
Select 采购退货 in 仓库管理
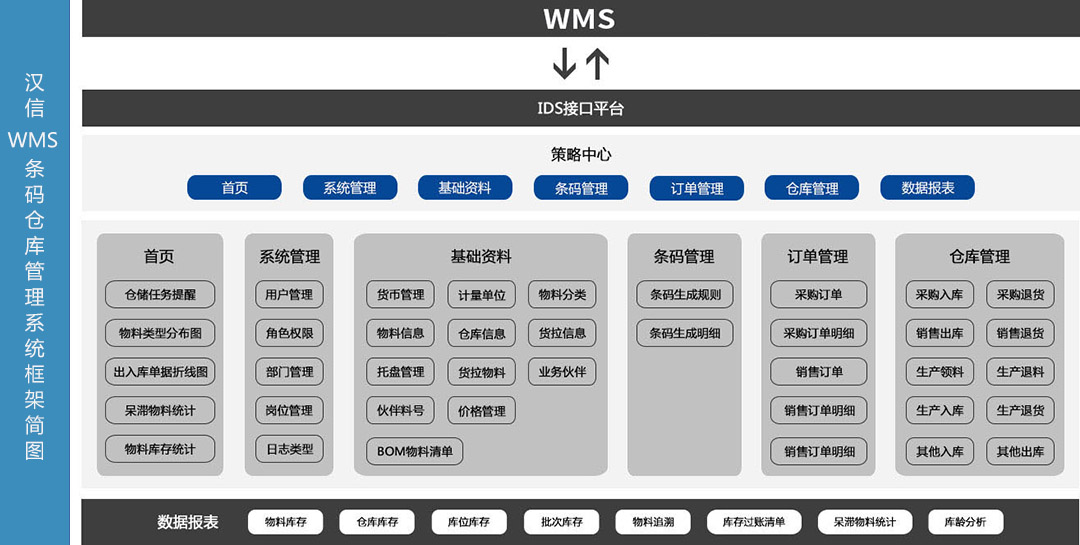pyautogui.click(x=1020, y=294)
